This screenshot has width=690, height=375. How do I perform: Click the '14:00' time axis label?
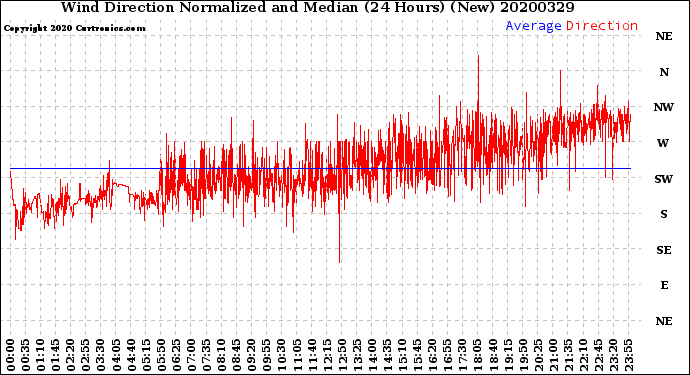tap(372, 355)
